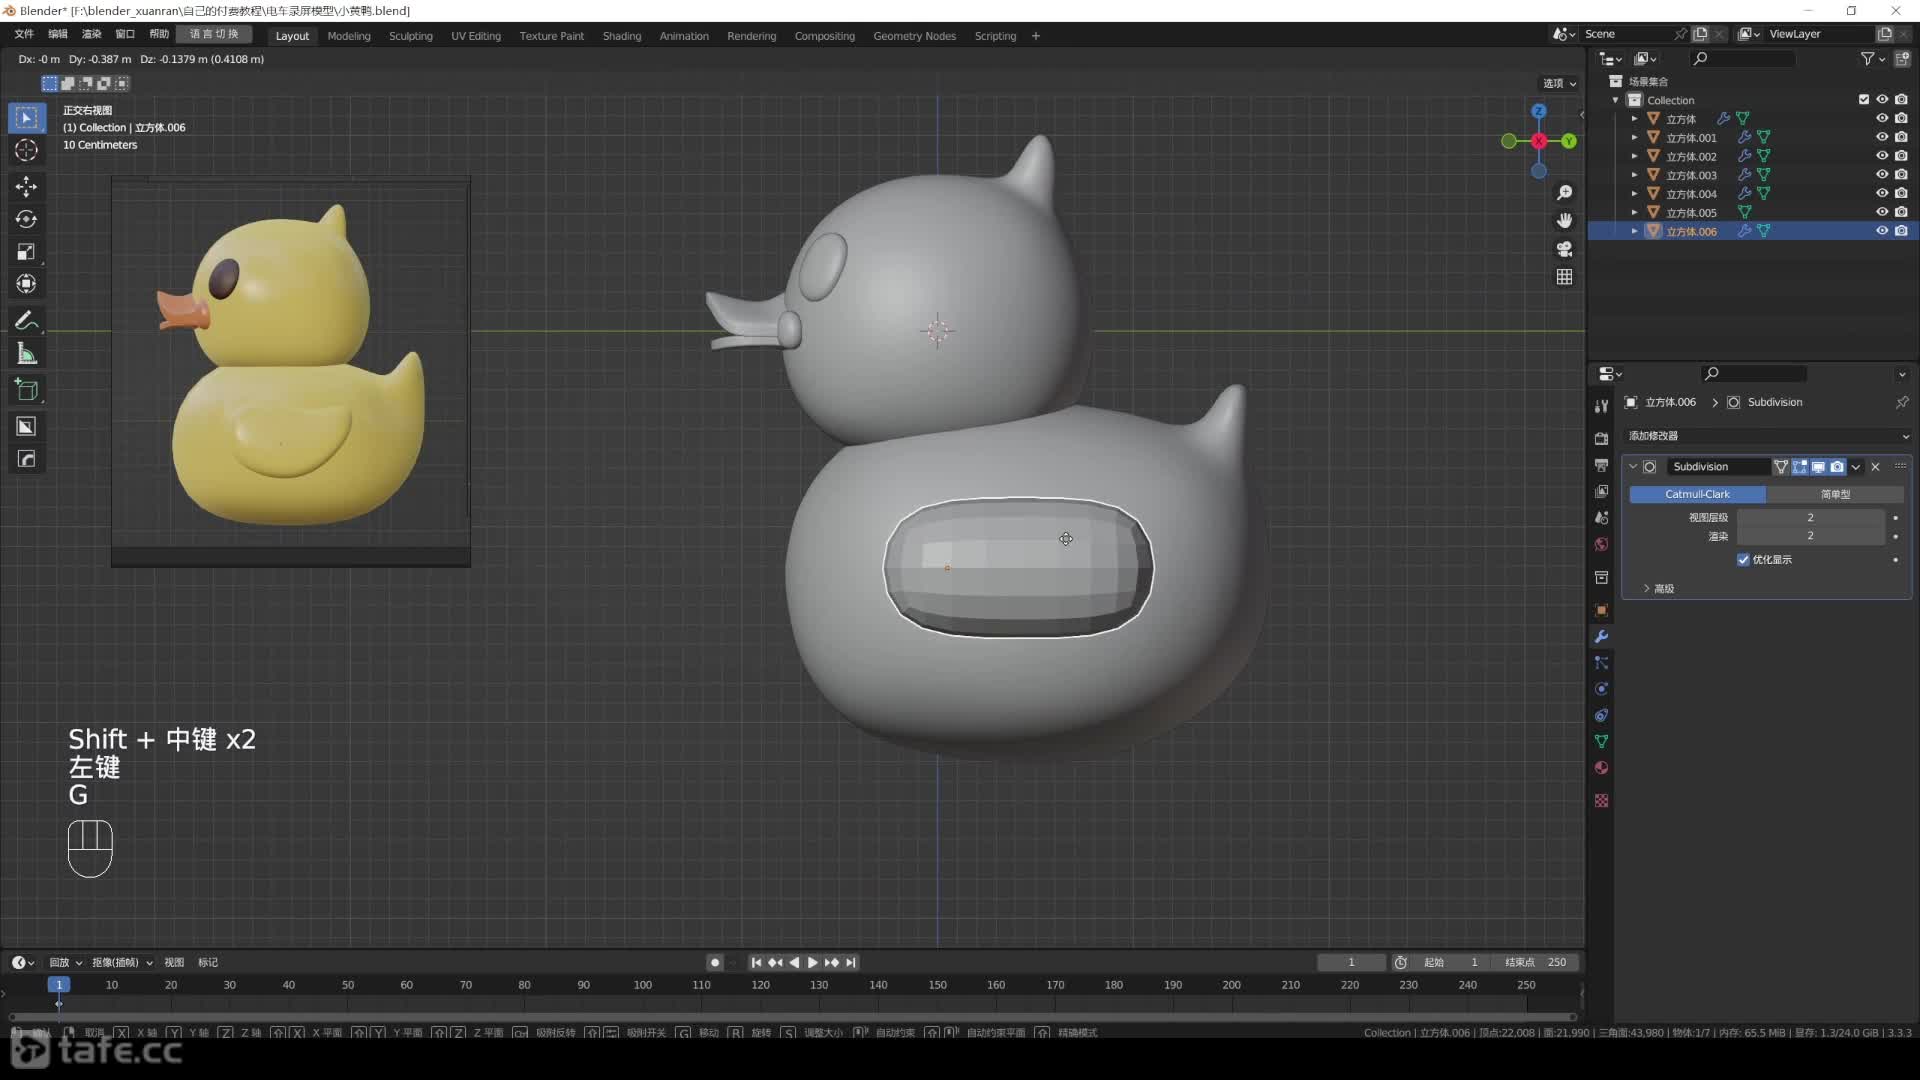Select the Measure tool

(x=26, y=354)
